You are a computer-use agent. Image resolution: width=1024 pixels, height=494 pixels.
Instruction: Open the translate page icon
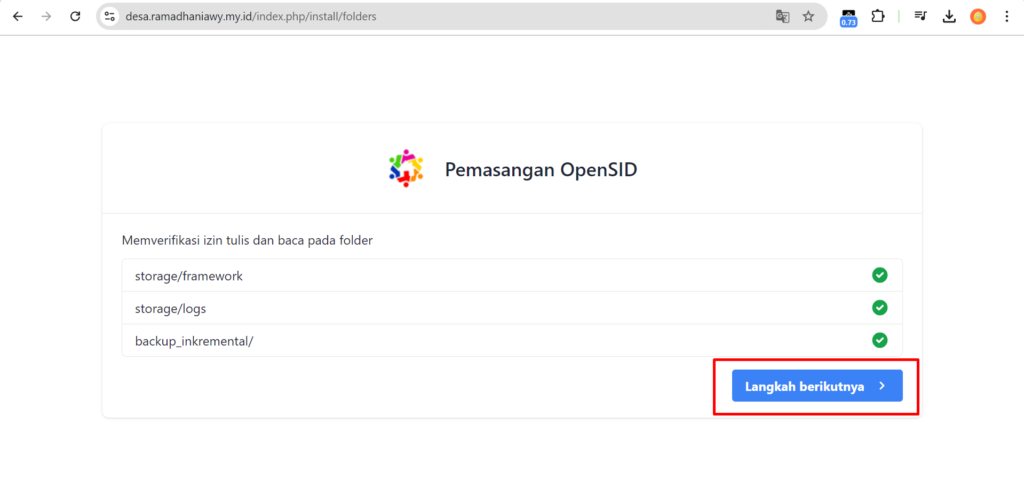(x=782, y=17)
